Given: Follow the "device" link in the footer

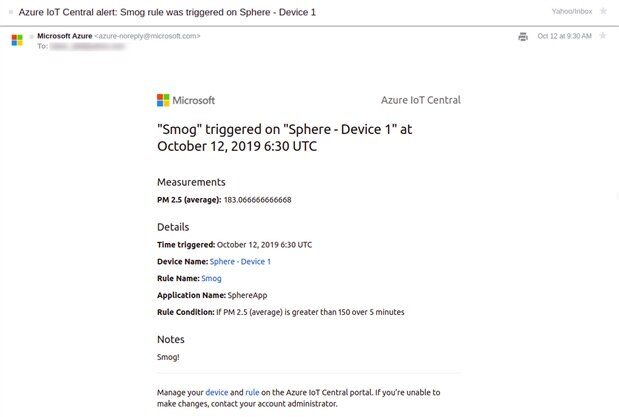Looking at the screenshot, I should point(217,392).
